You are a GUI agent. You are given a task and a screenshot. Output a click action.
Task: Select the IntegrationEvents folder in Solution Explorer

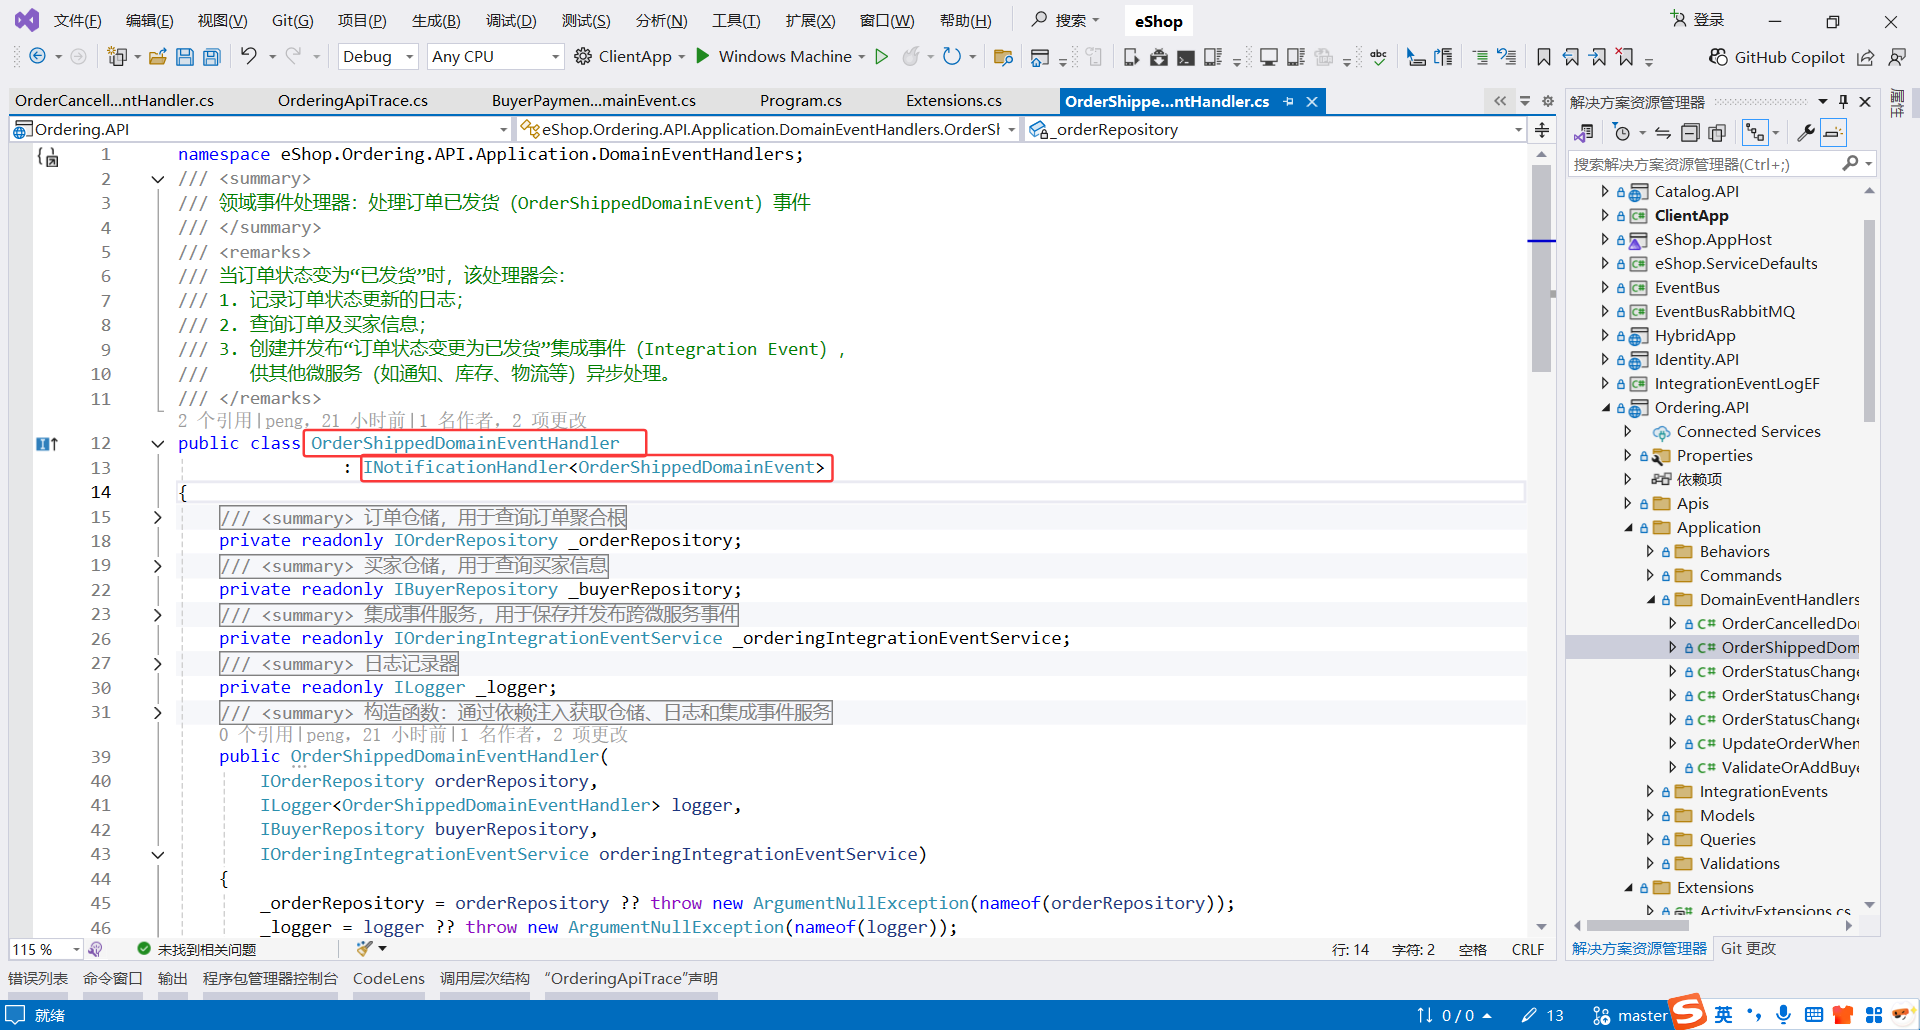coord(1763,792)
